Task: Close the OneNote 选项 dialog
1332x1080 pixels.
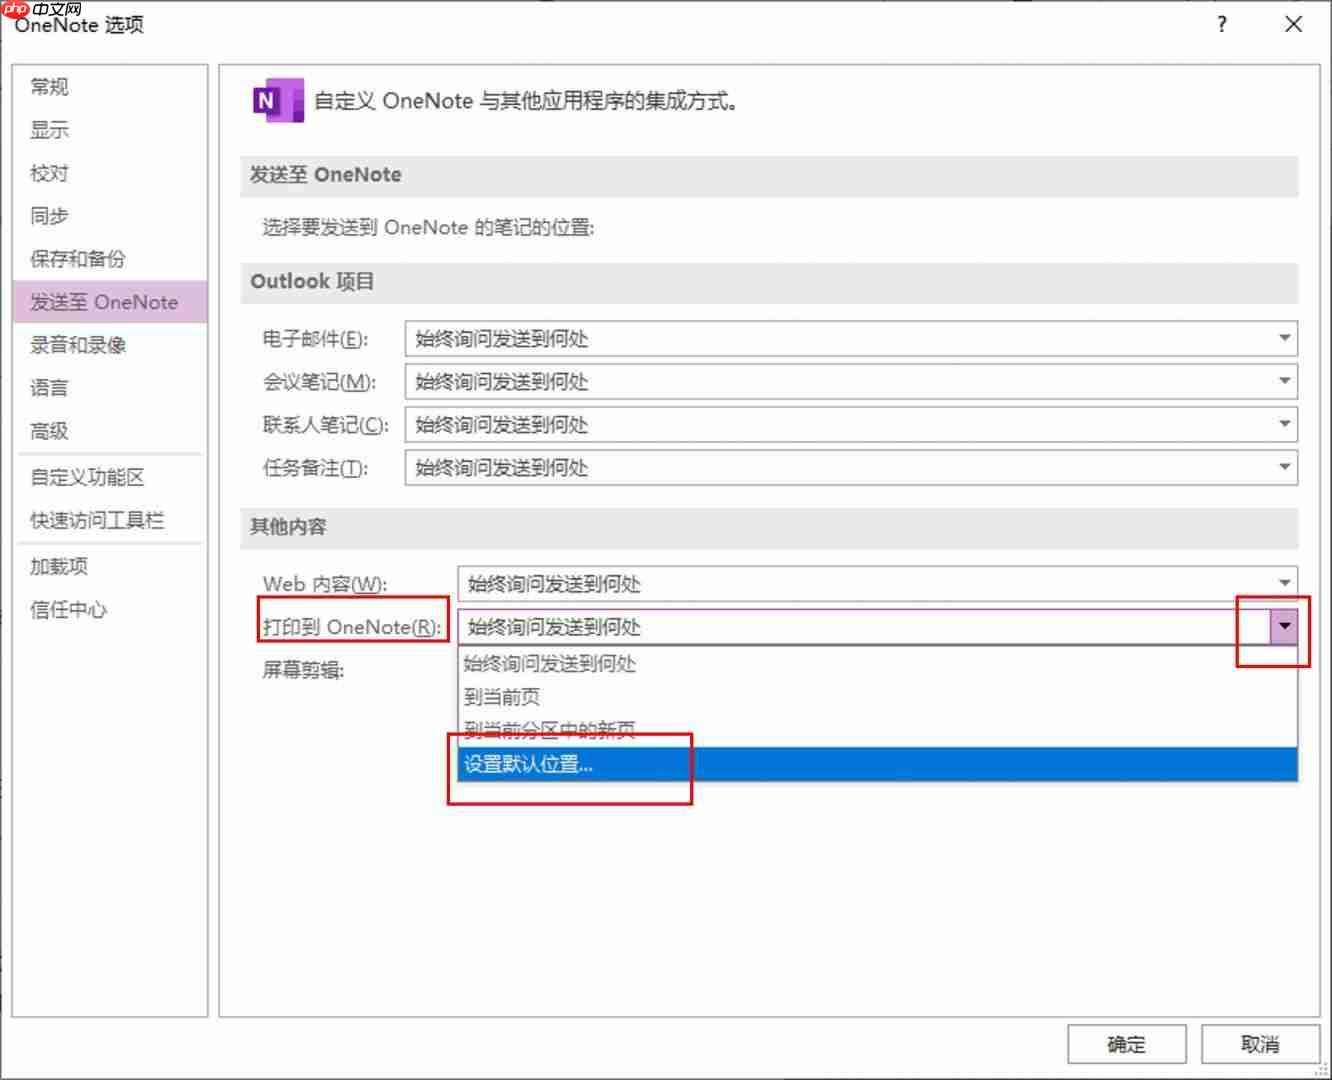Action: 1293,24
